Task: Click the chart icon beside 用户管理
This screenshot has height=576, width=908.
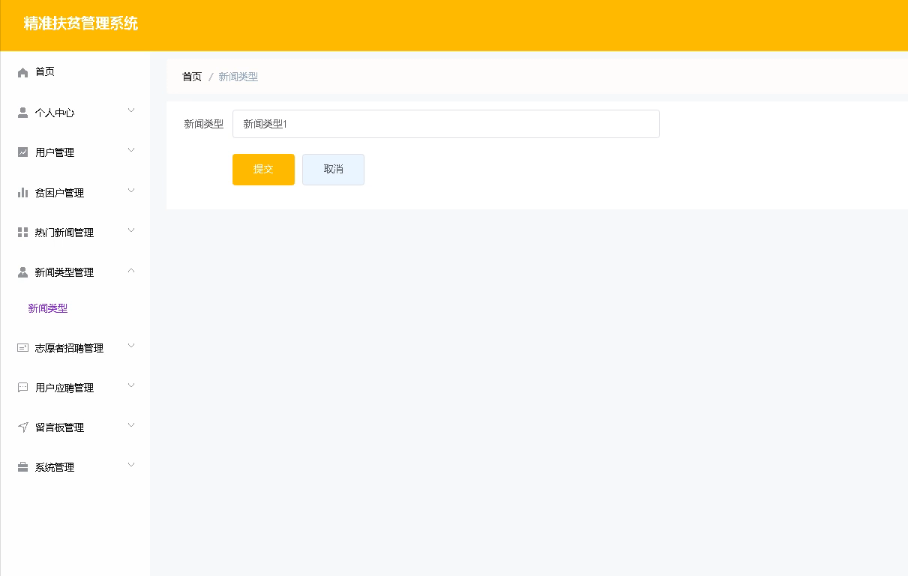Action: click(23, 152)
